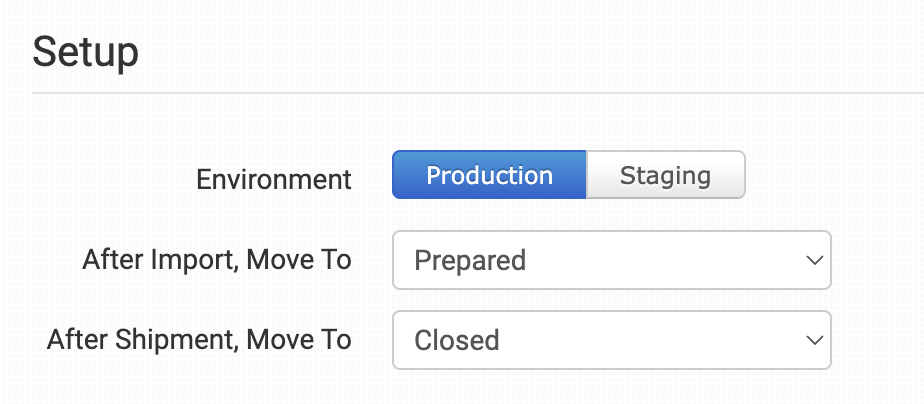Click the word Import in the label

191,260
